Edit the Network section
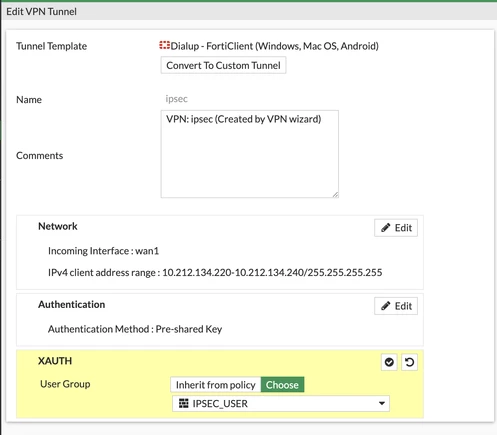Screen dimensions: 497x435 click(x=396, y=228)
